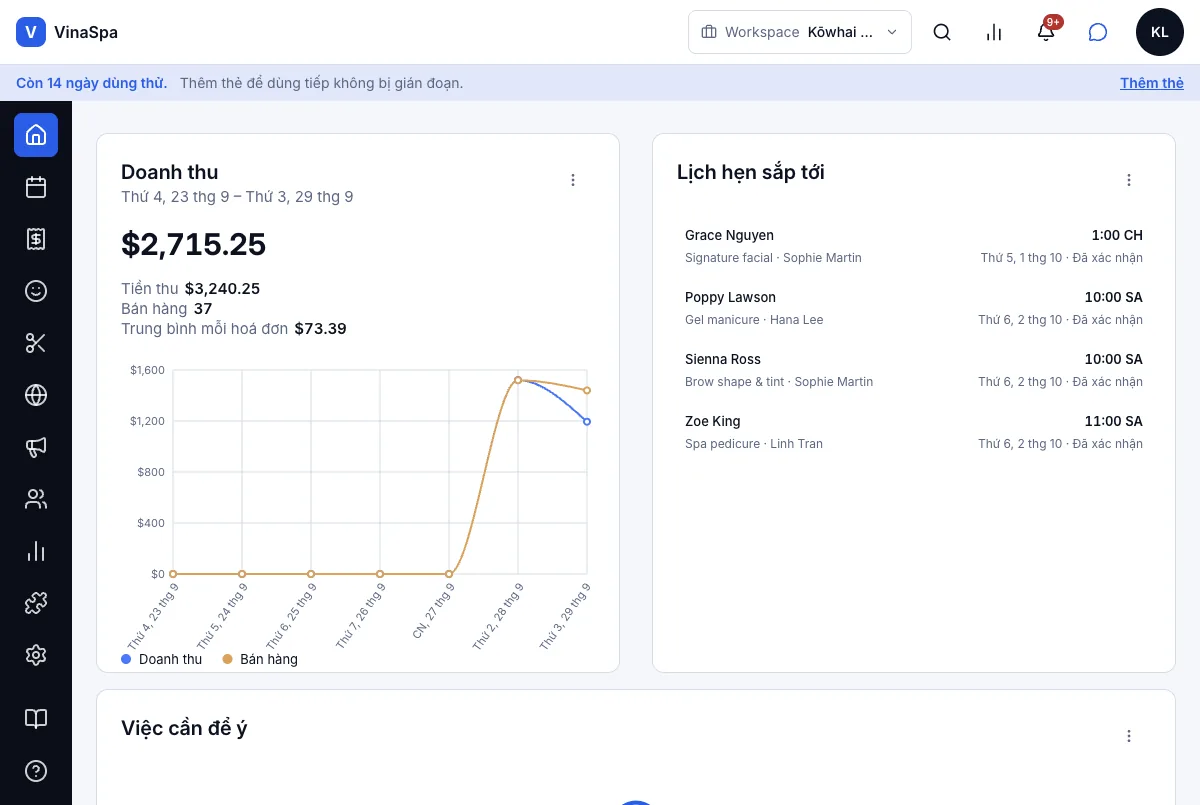Click the blue Doanh thu point on Thứ 3, 29 thg 9

point(587,422)
